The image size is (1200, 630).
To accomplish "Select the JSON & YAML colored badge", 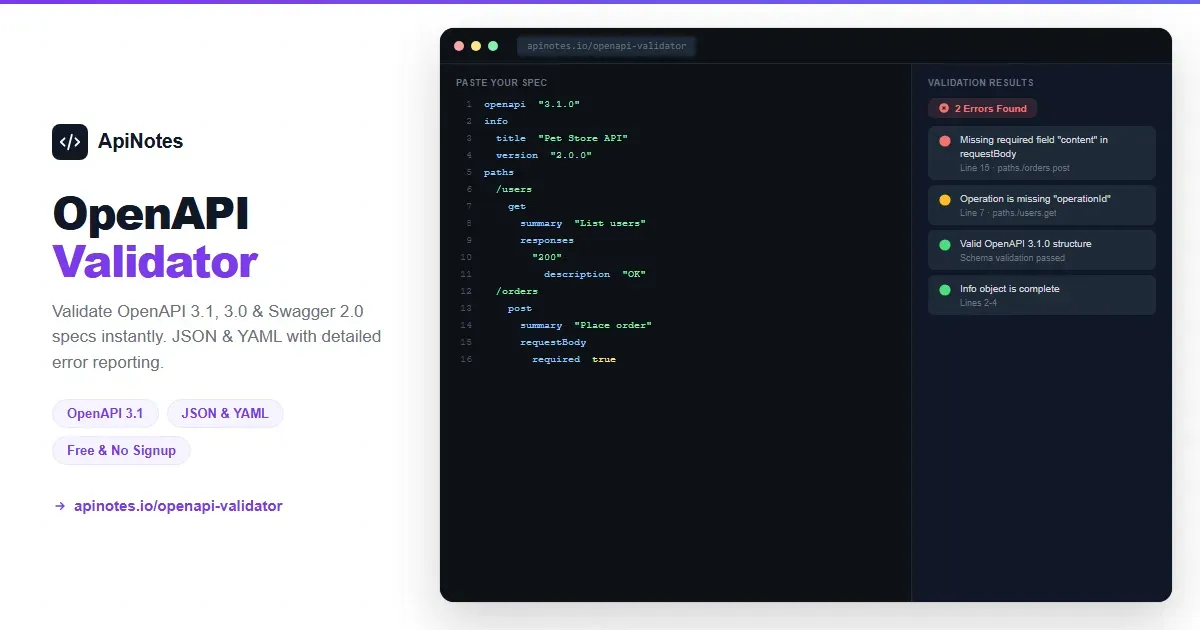I will (225, 413).
